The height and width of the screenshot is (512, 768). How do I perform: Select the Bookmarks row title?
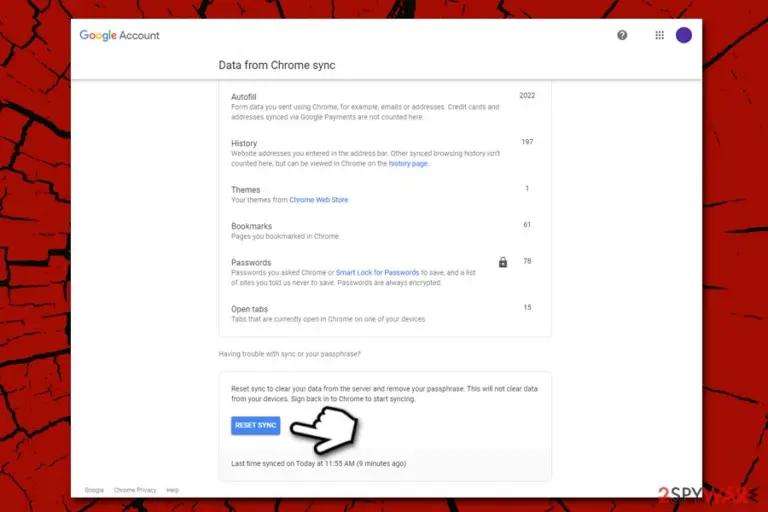251,226
